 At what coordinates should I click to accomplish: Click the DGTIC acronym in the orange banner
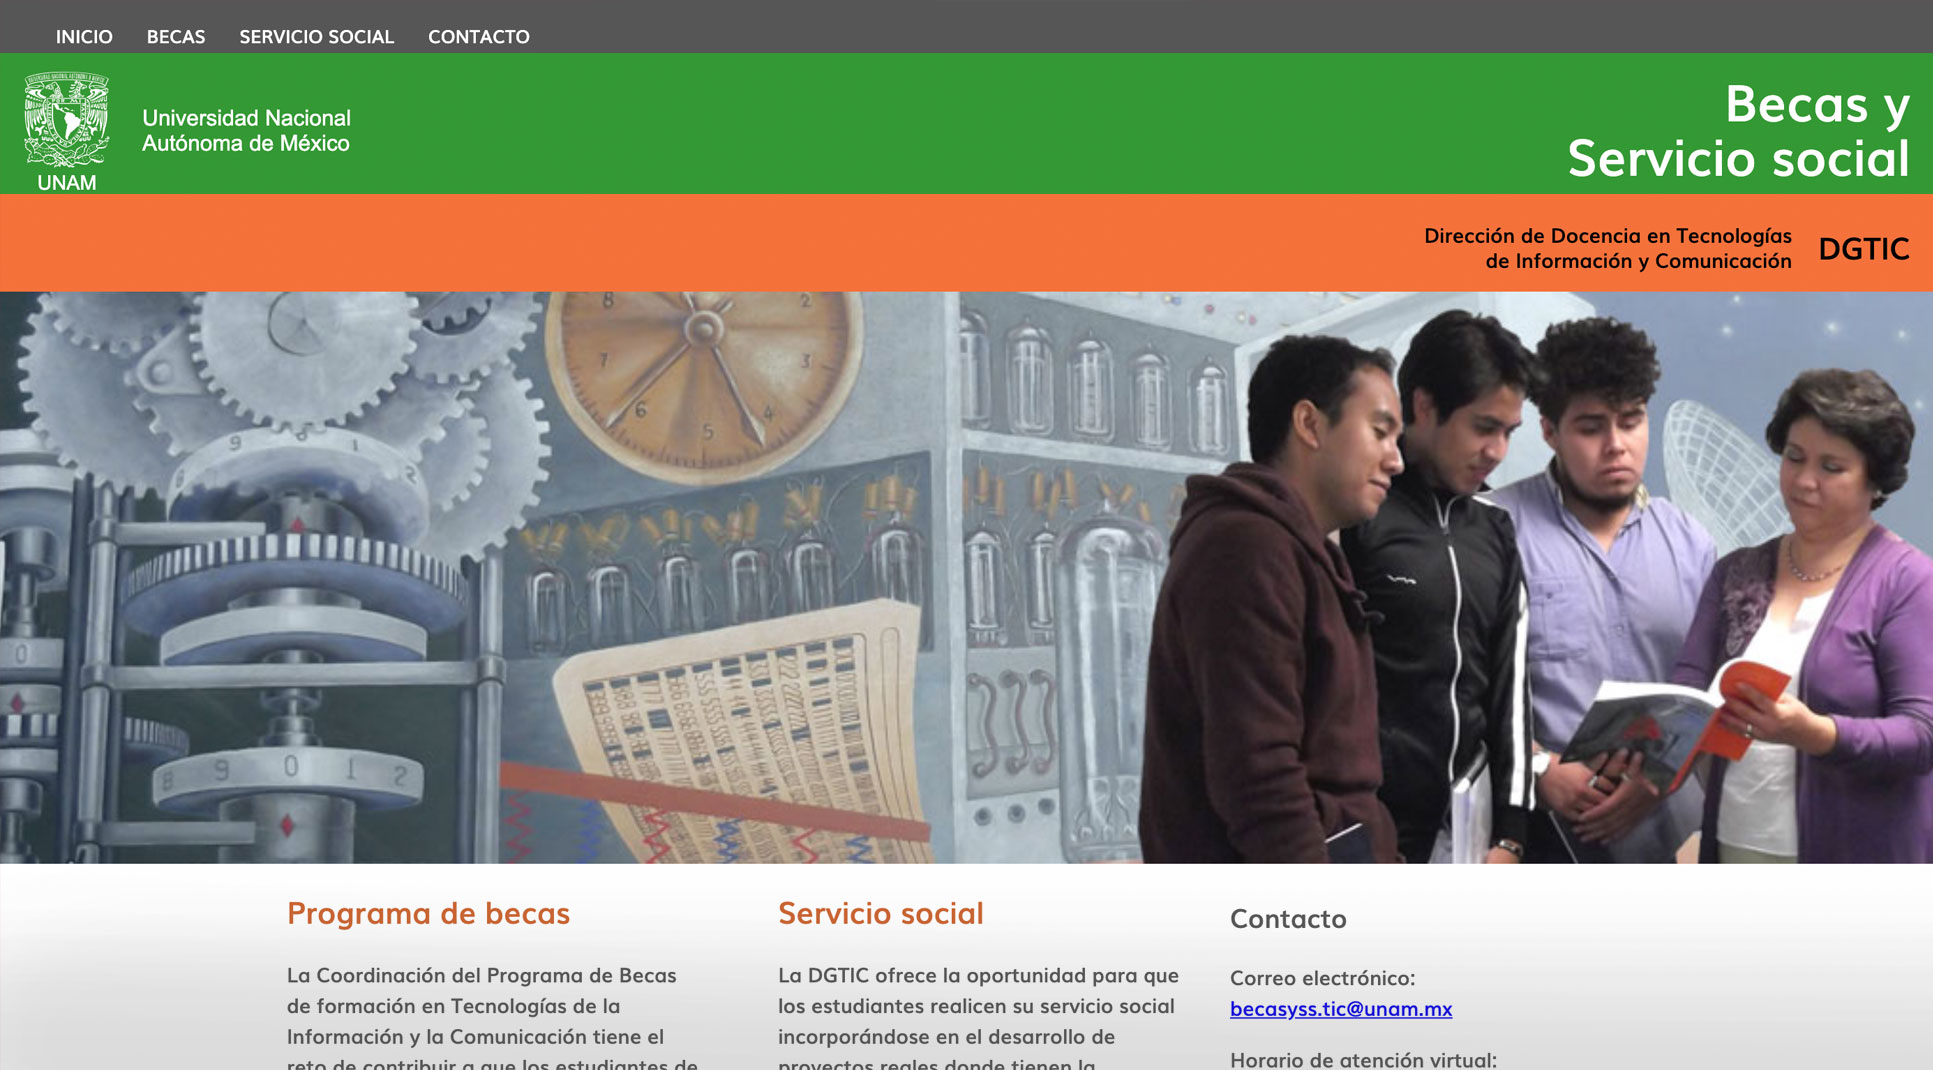tap(1863, 249)
